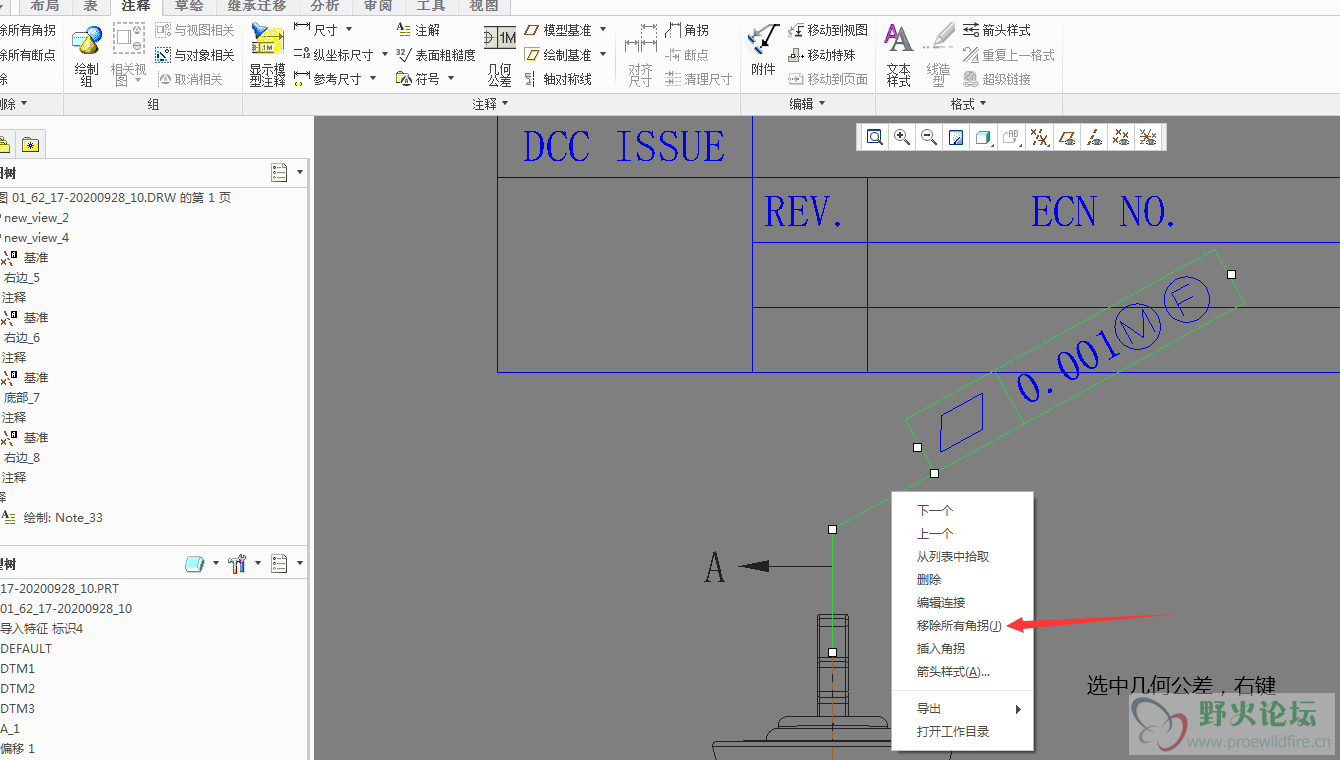
Task: Expand the 模型基准 dropdown arrow
Action: [603, 30]
